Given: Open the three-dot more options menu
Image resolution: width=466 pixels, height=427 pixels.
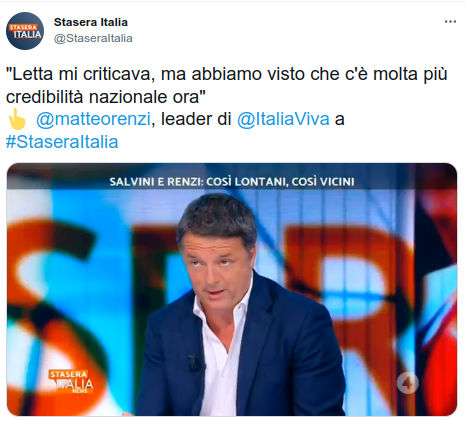Looking at the screenshot, I should pos(450,22).
